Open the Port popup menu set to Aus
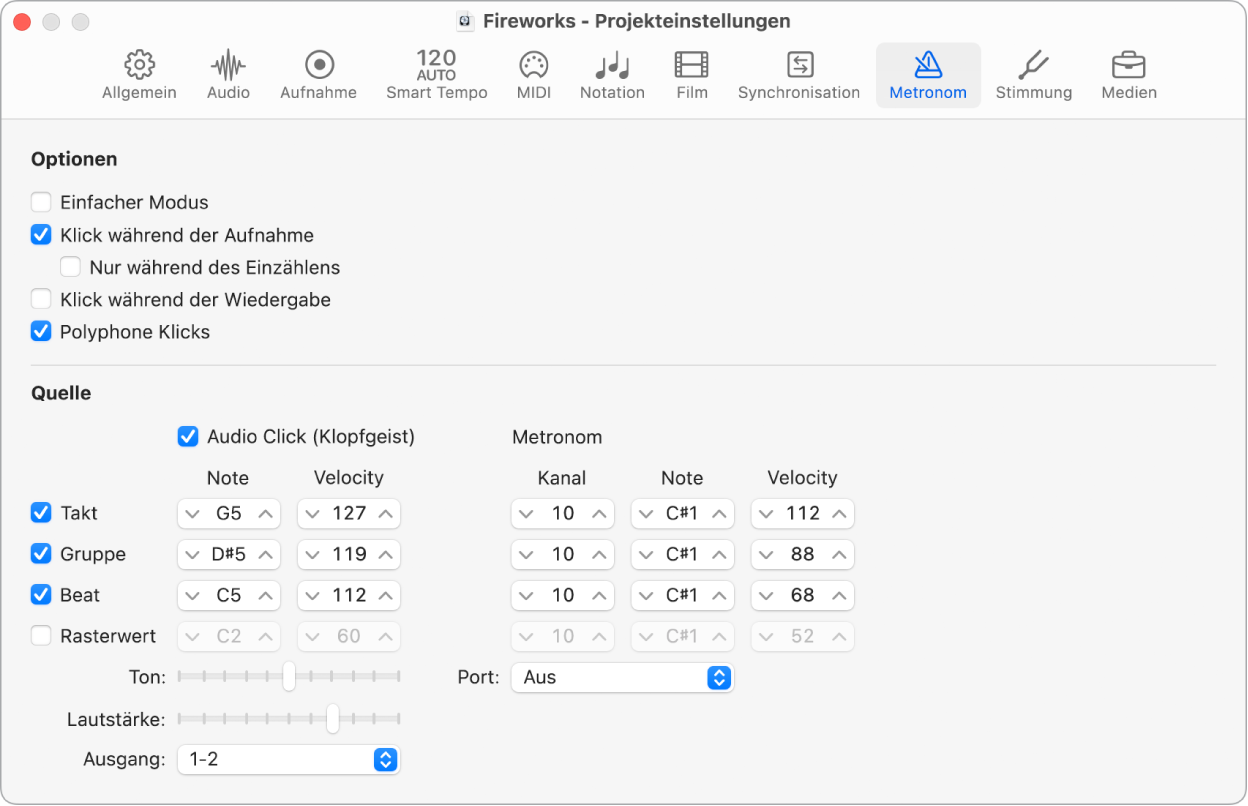The width and height of the screenshot is (1248, 806). [x=622, y=678]
